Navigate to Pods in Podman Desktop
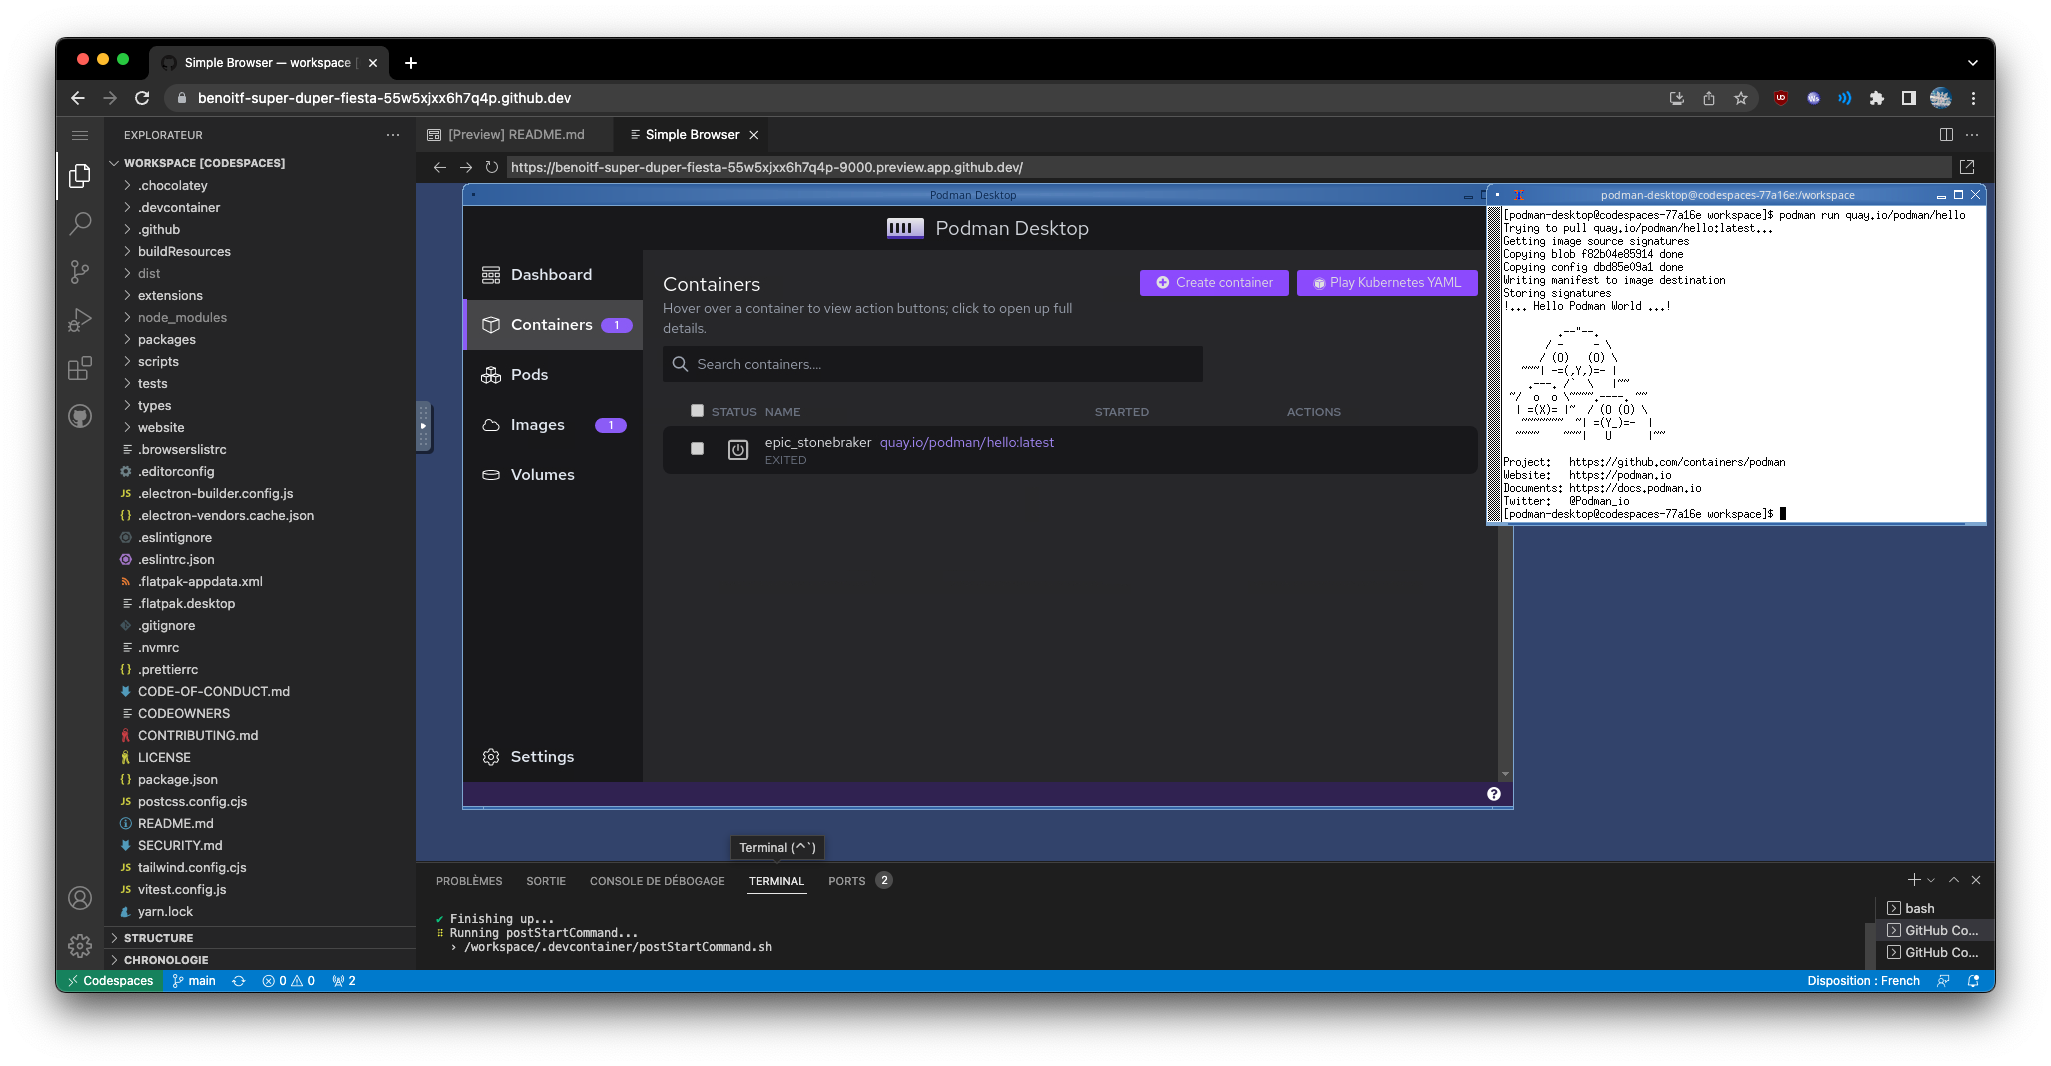The width and height of the screenshot is (2051, 1066). tap(528, 374)
